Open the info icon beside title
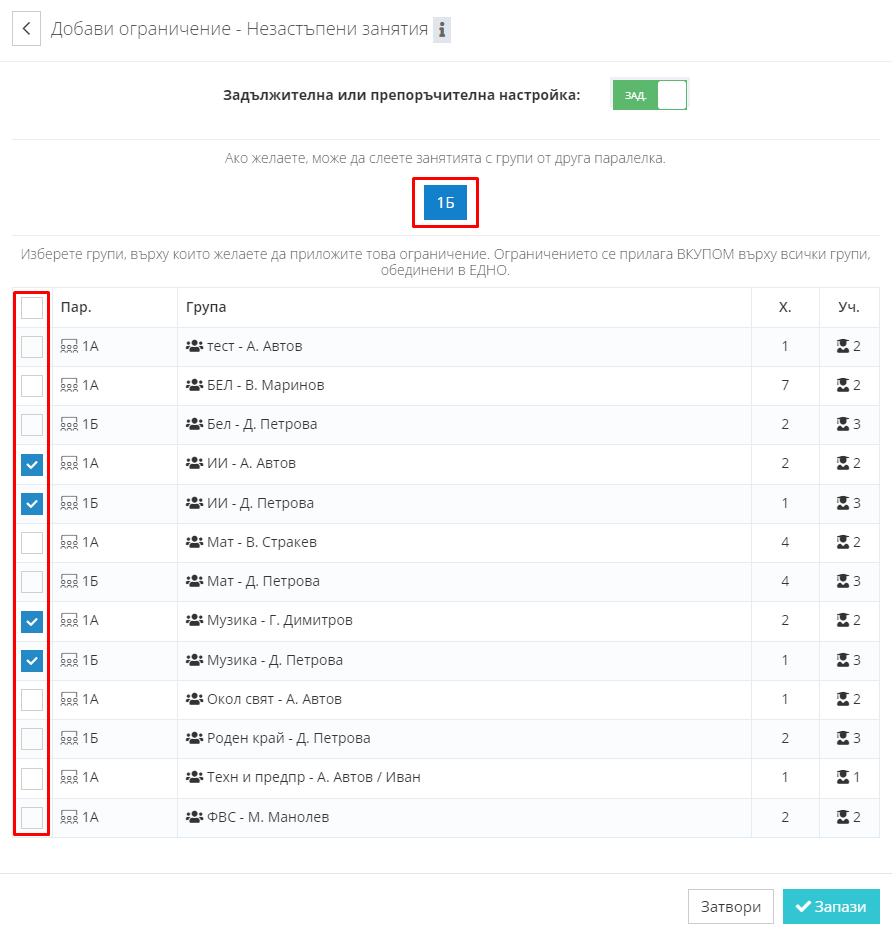The image size is (892, 939). [x=442, y=29]
